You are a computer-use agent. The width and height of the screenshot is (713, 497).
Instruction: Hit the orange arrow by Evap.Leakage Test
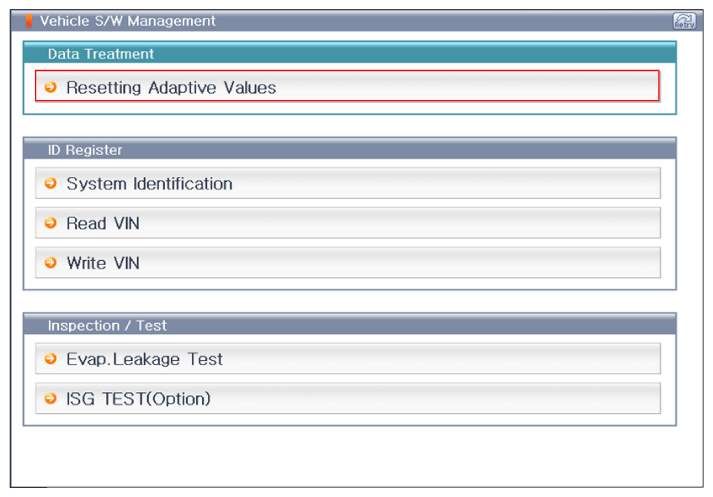[x=51, y=359]
